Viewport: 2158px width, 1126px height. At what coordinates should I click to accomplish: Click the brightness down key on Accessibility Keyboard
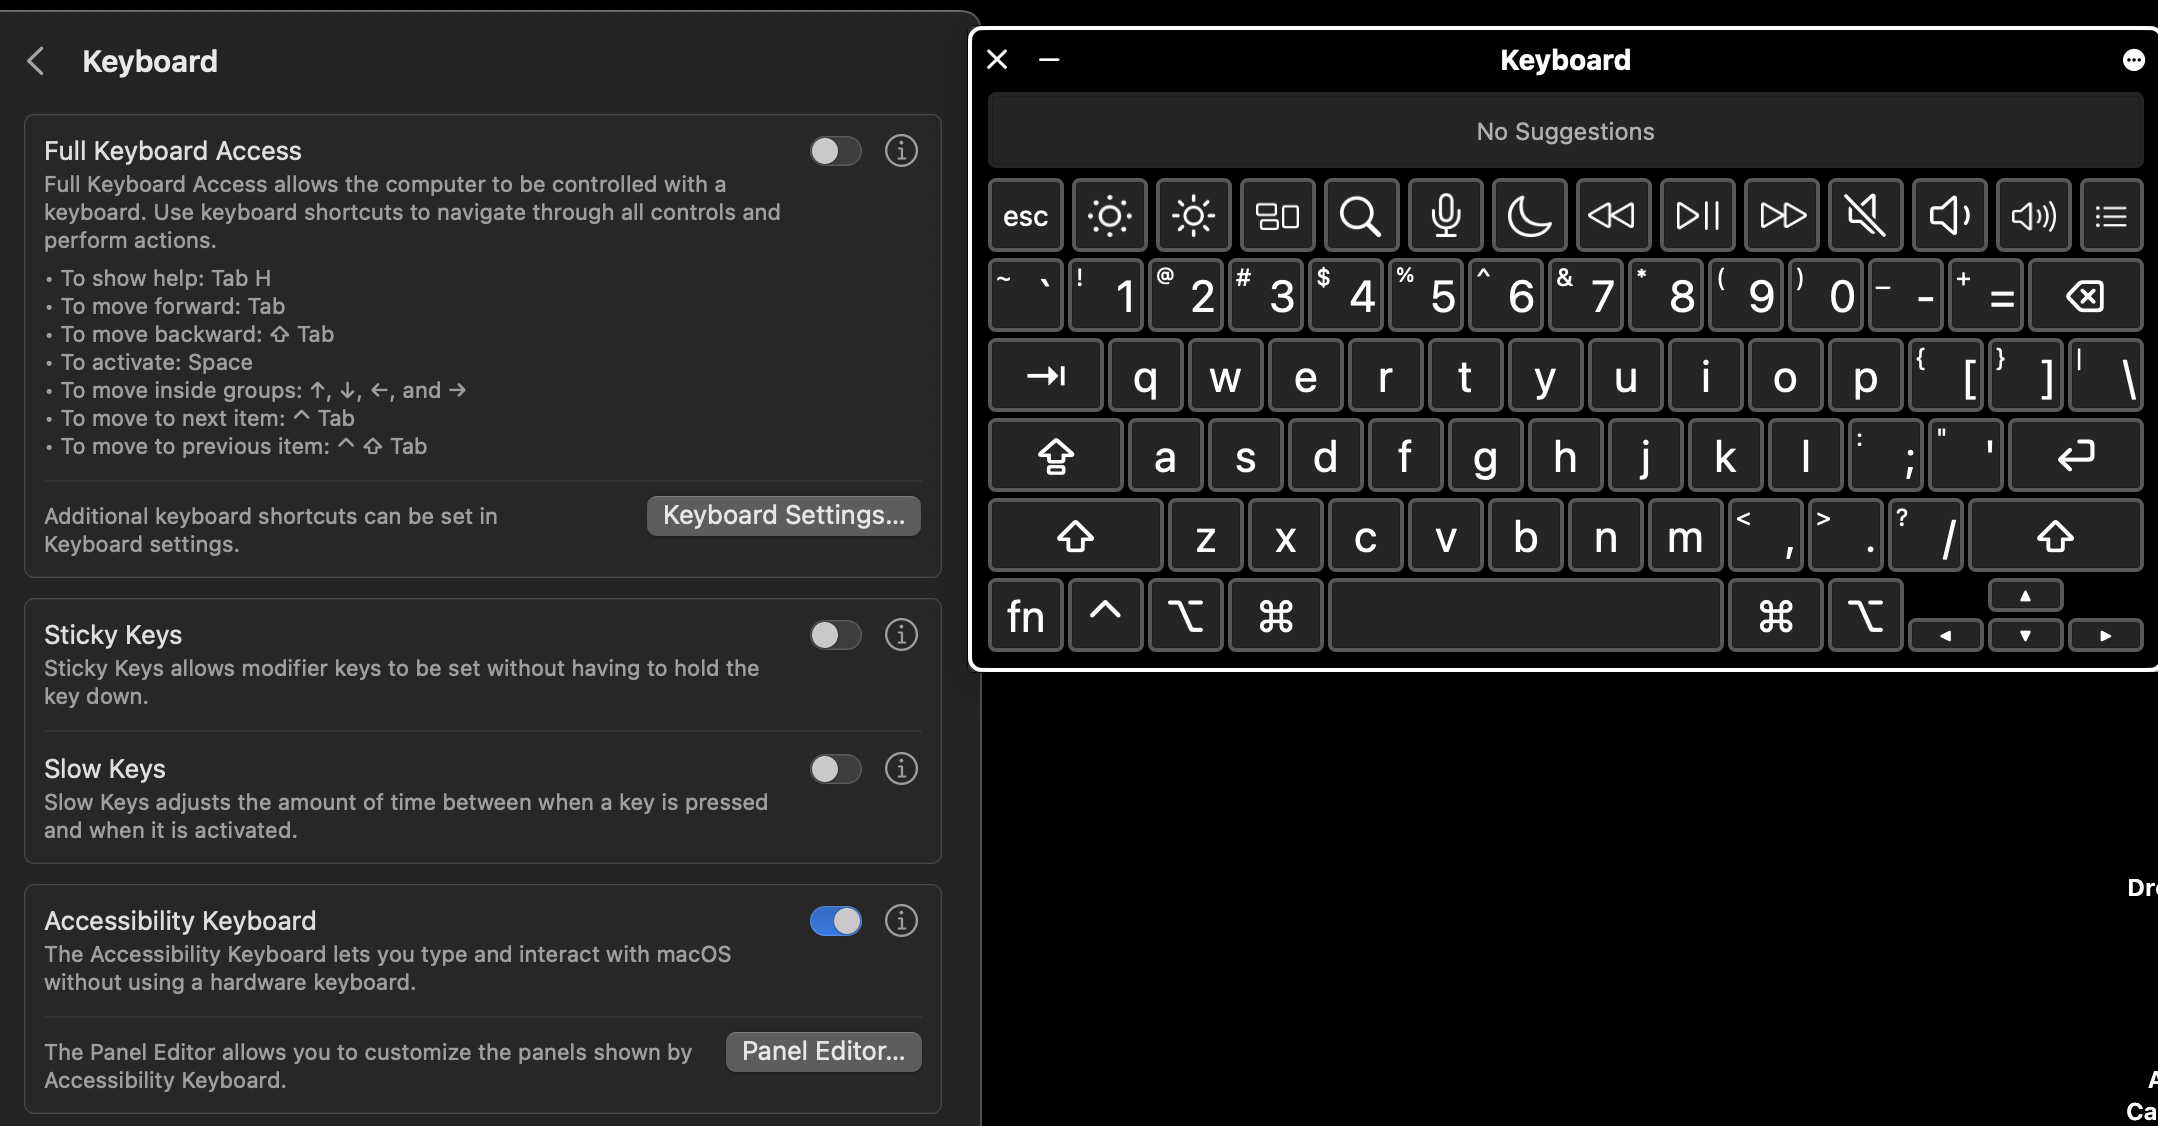(x=1109, y=215)
